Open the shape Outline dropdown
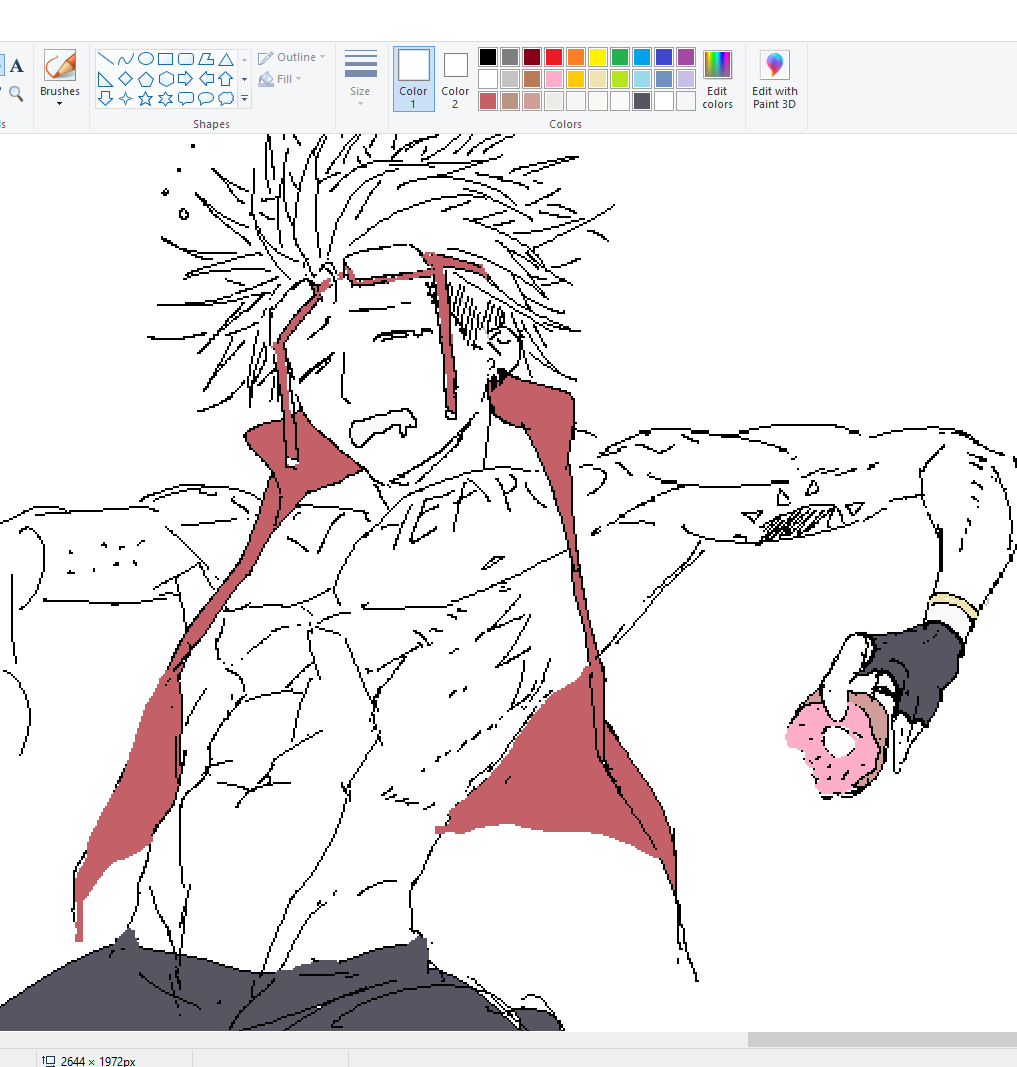This screenshot has width=1017, height=1067. point(292,57)
